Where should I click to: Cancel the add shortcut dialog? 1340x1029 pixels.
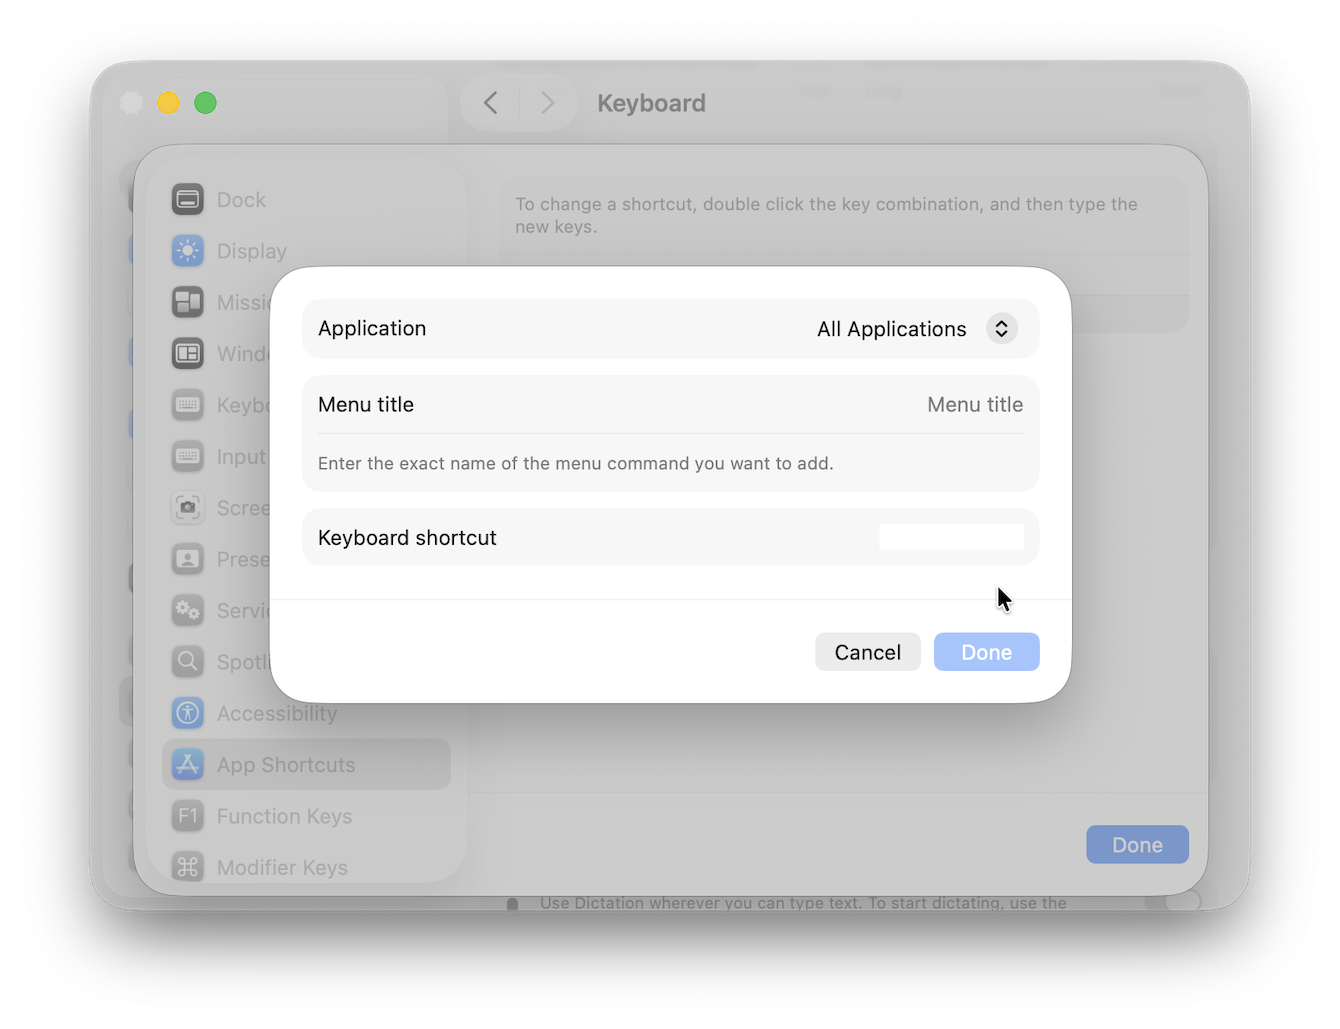point(867,651)
